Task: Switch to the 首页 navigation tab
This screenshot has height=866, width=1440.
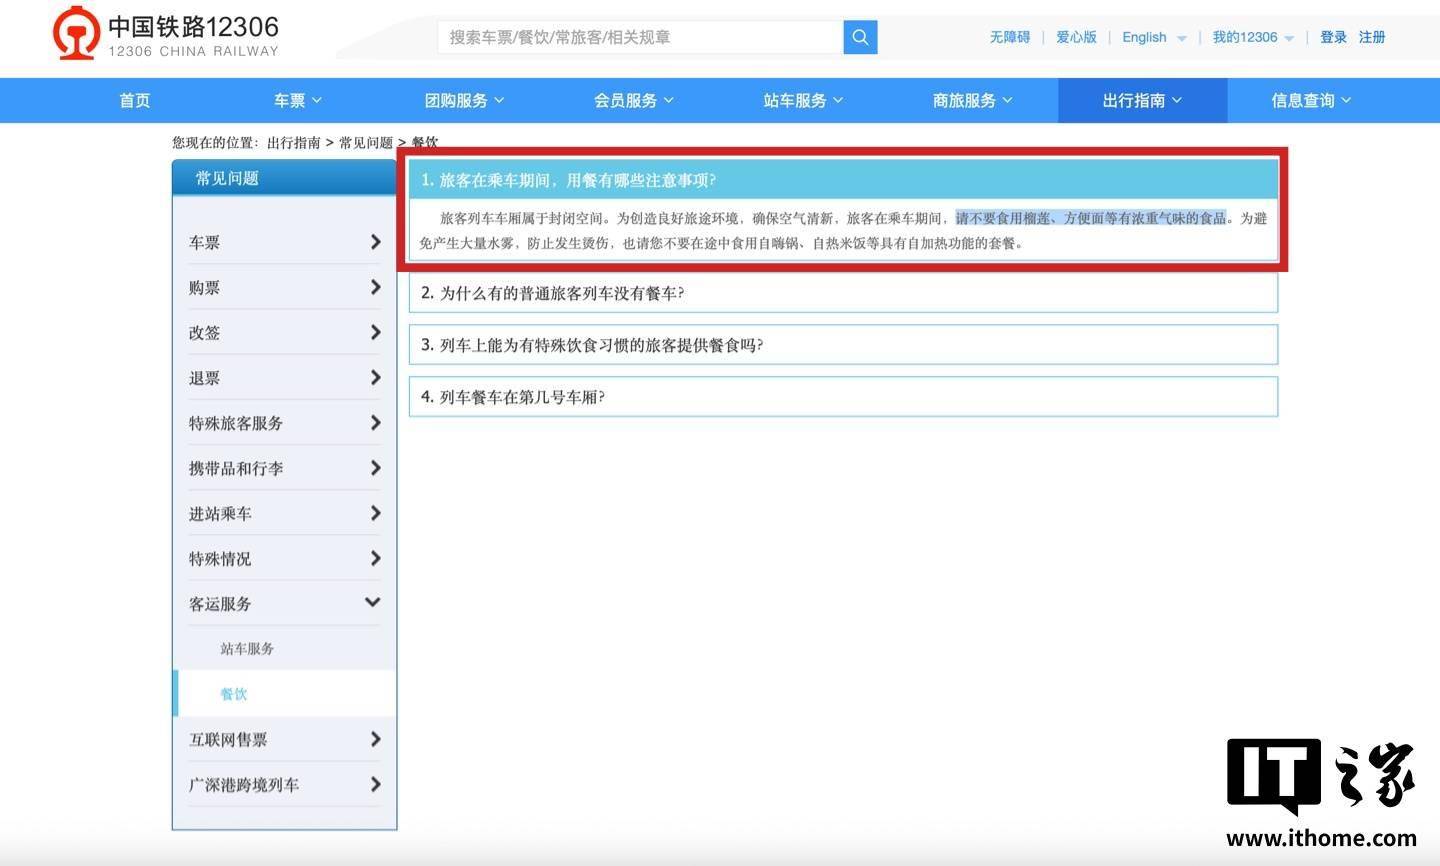Action: 134,100
